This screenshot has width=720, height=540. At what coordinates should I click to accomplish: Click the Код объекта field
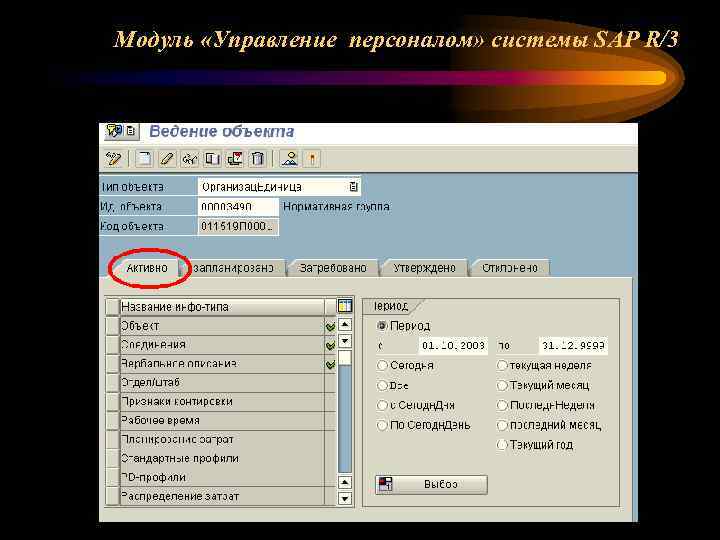point(238,226)
